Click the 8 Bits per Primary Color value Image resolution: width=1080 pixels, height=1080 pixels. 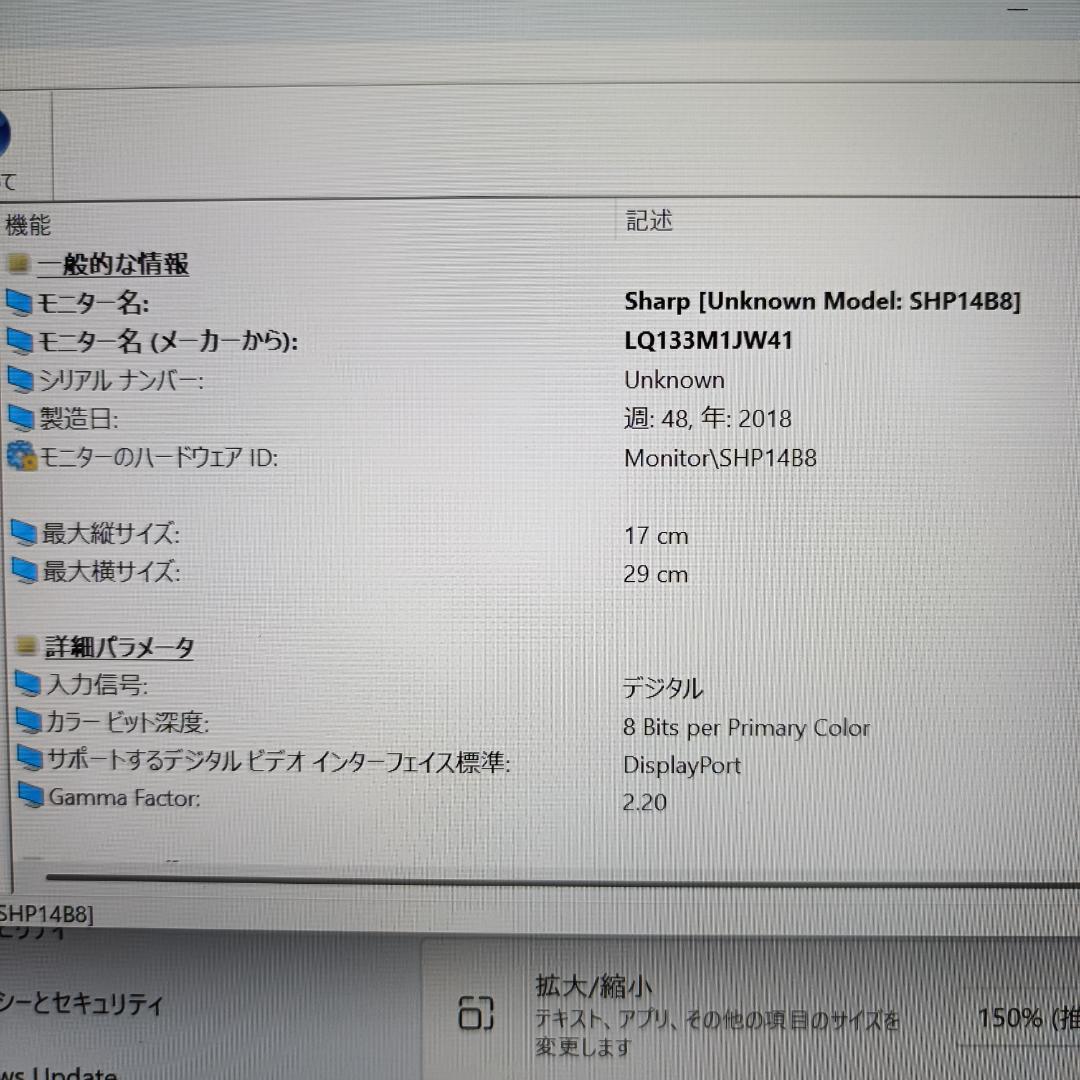746,728
